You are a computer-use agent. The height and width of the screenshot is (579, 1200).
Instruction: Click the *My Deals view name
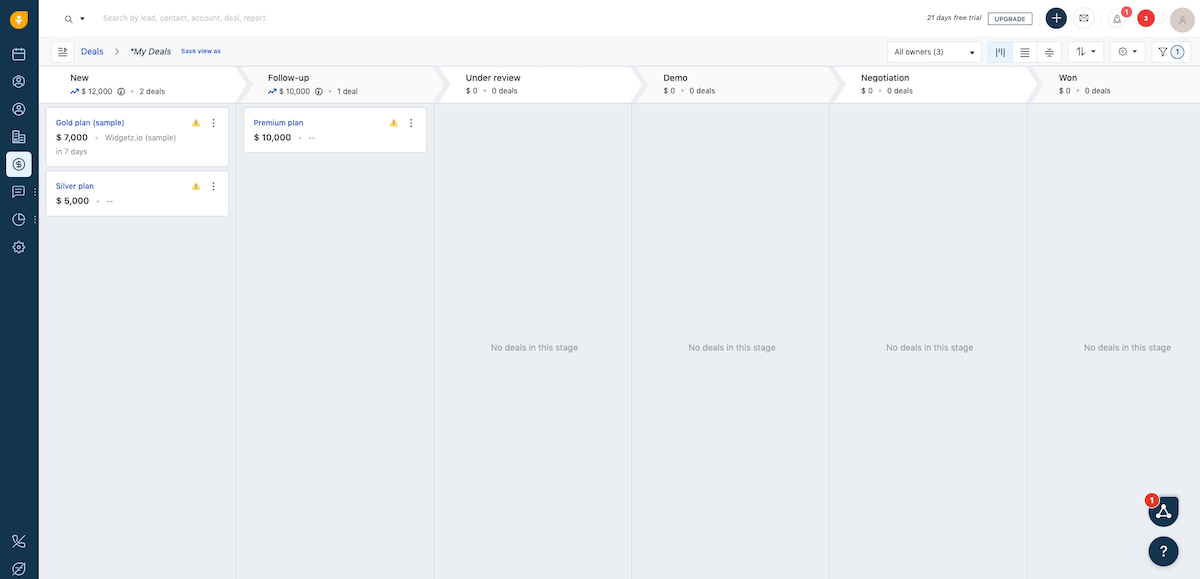(151, 51)
